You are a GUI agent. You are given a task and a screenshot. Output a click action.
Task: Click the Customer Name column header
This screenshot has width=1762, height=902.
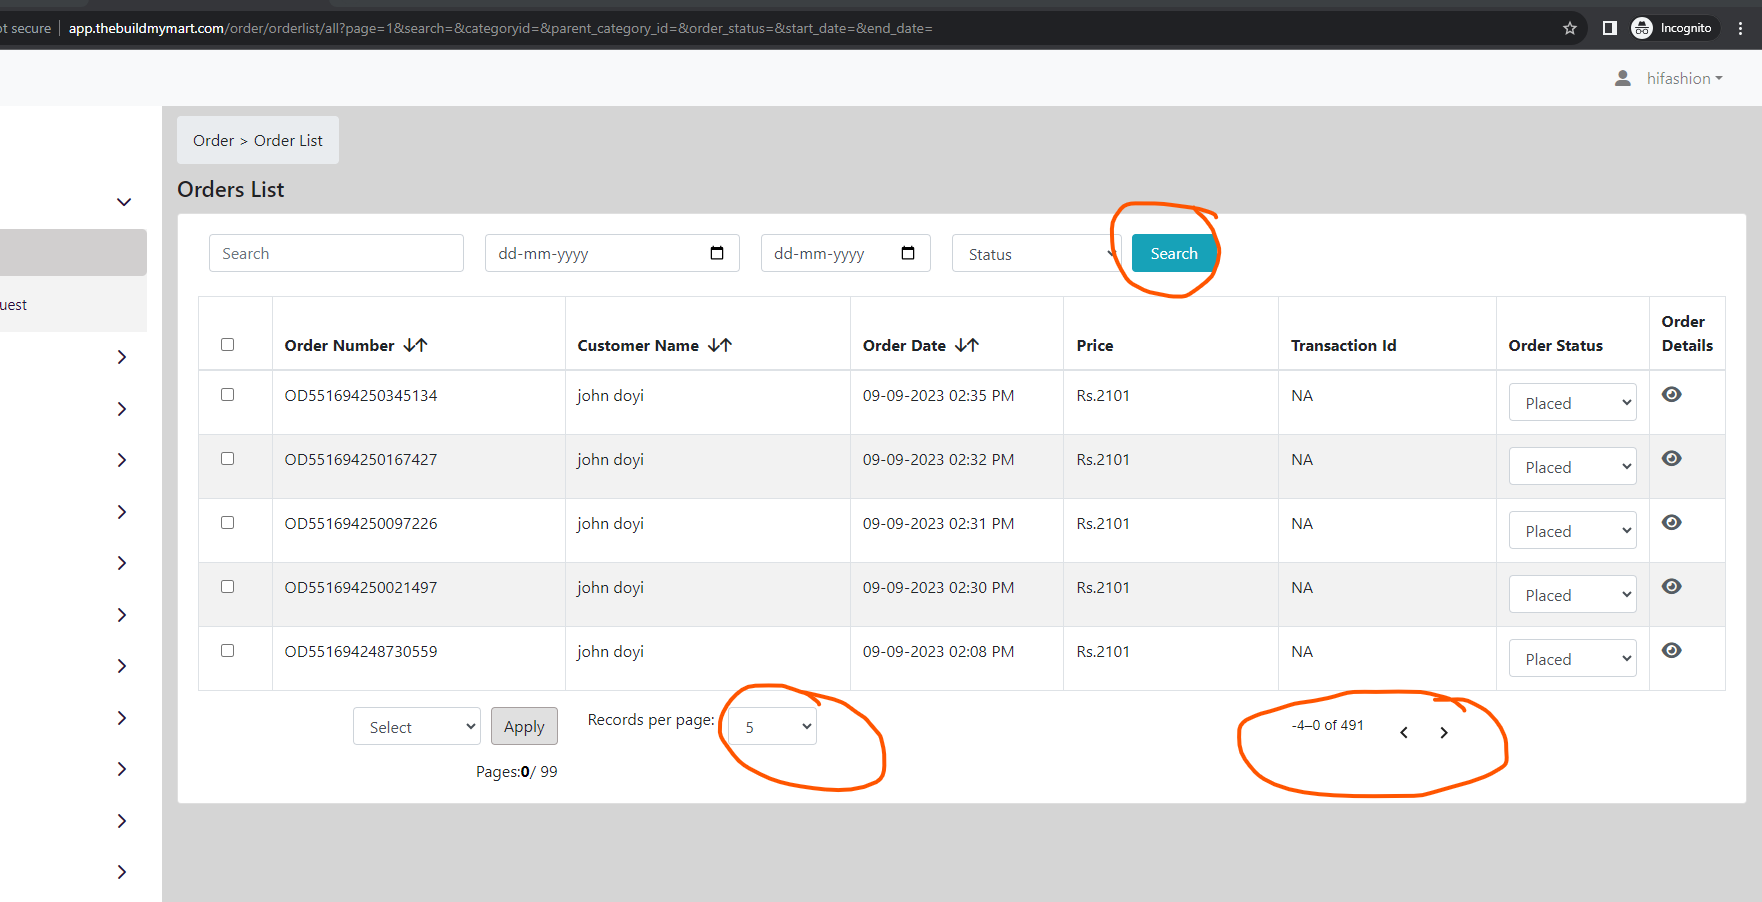(x=638, y=345)
